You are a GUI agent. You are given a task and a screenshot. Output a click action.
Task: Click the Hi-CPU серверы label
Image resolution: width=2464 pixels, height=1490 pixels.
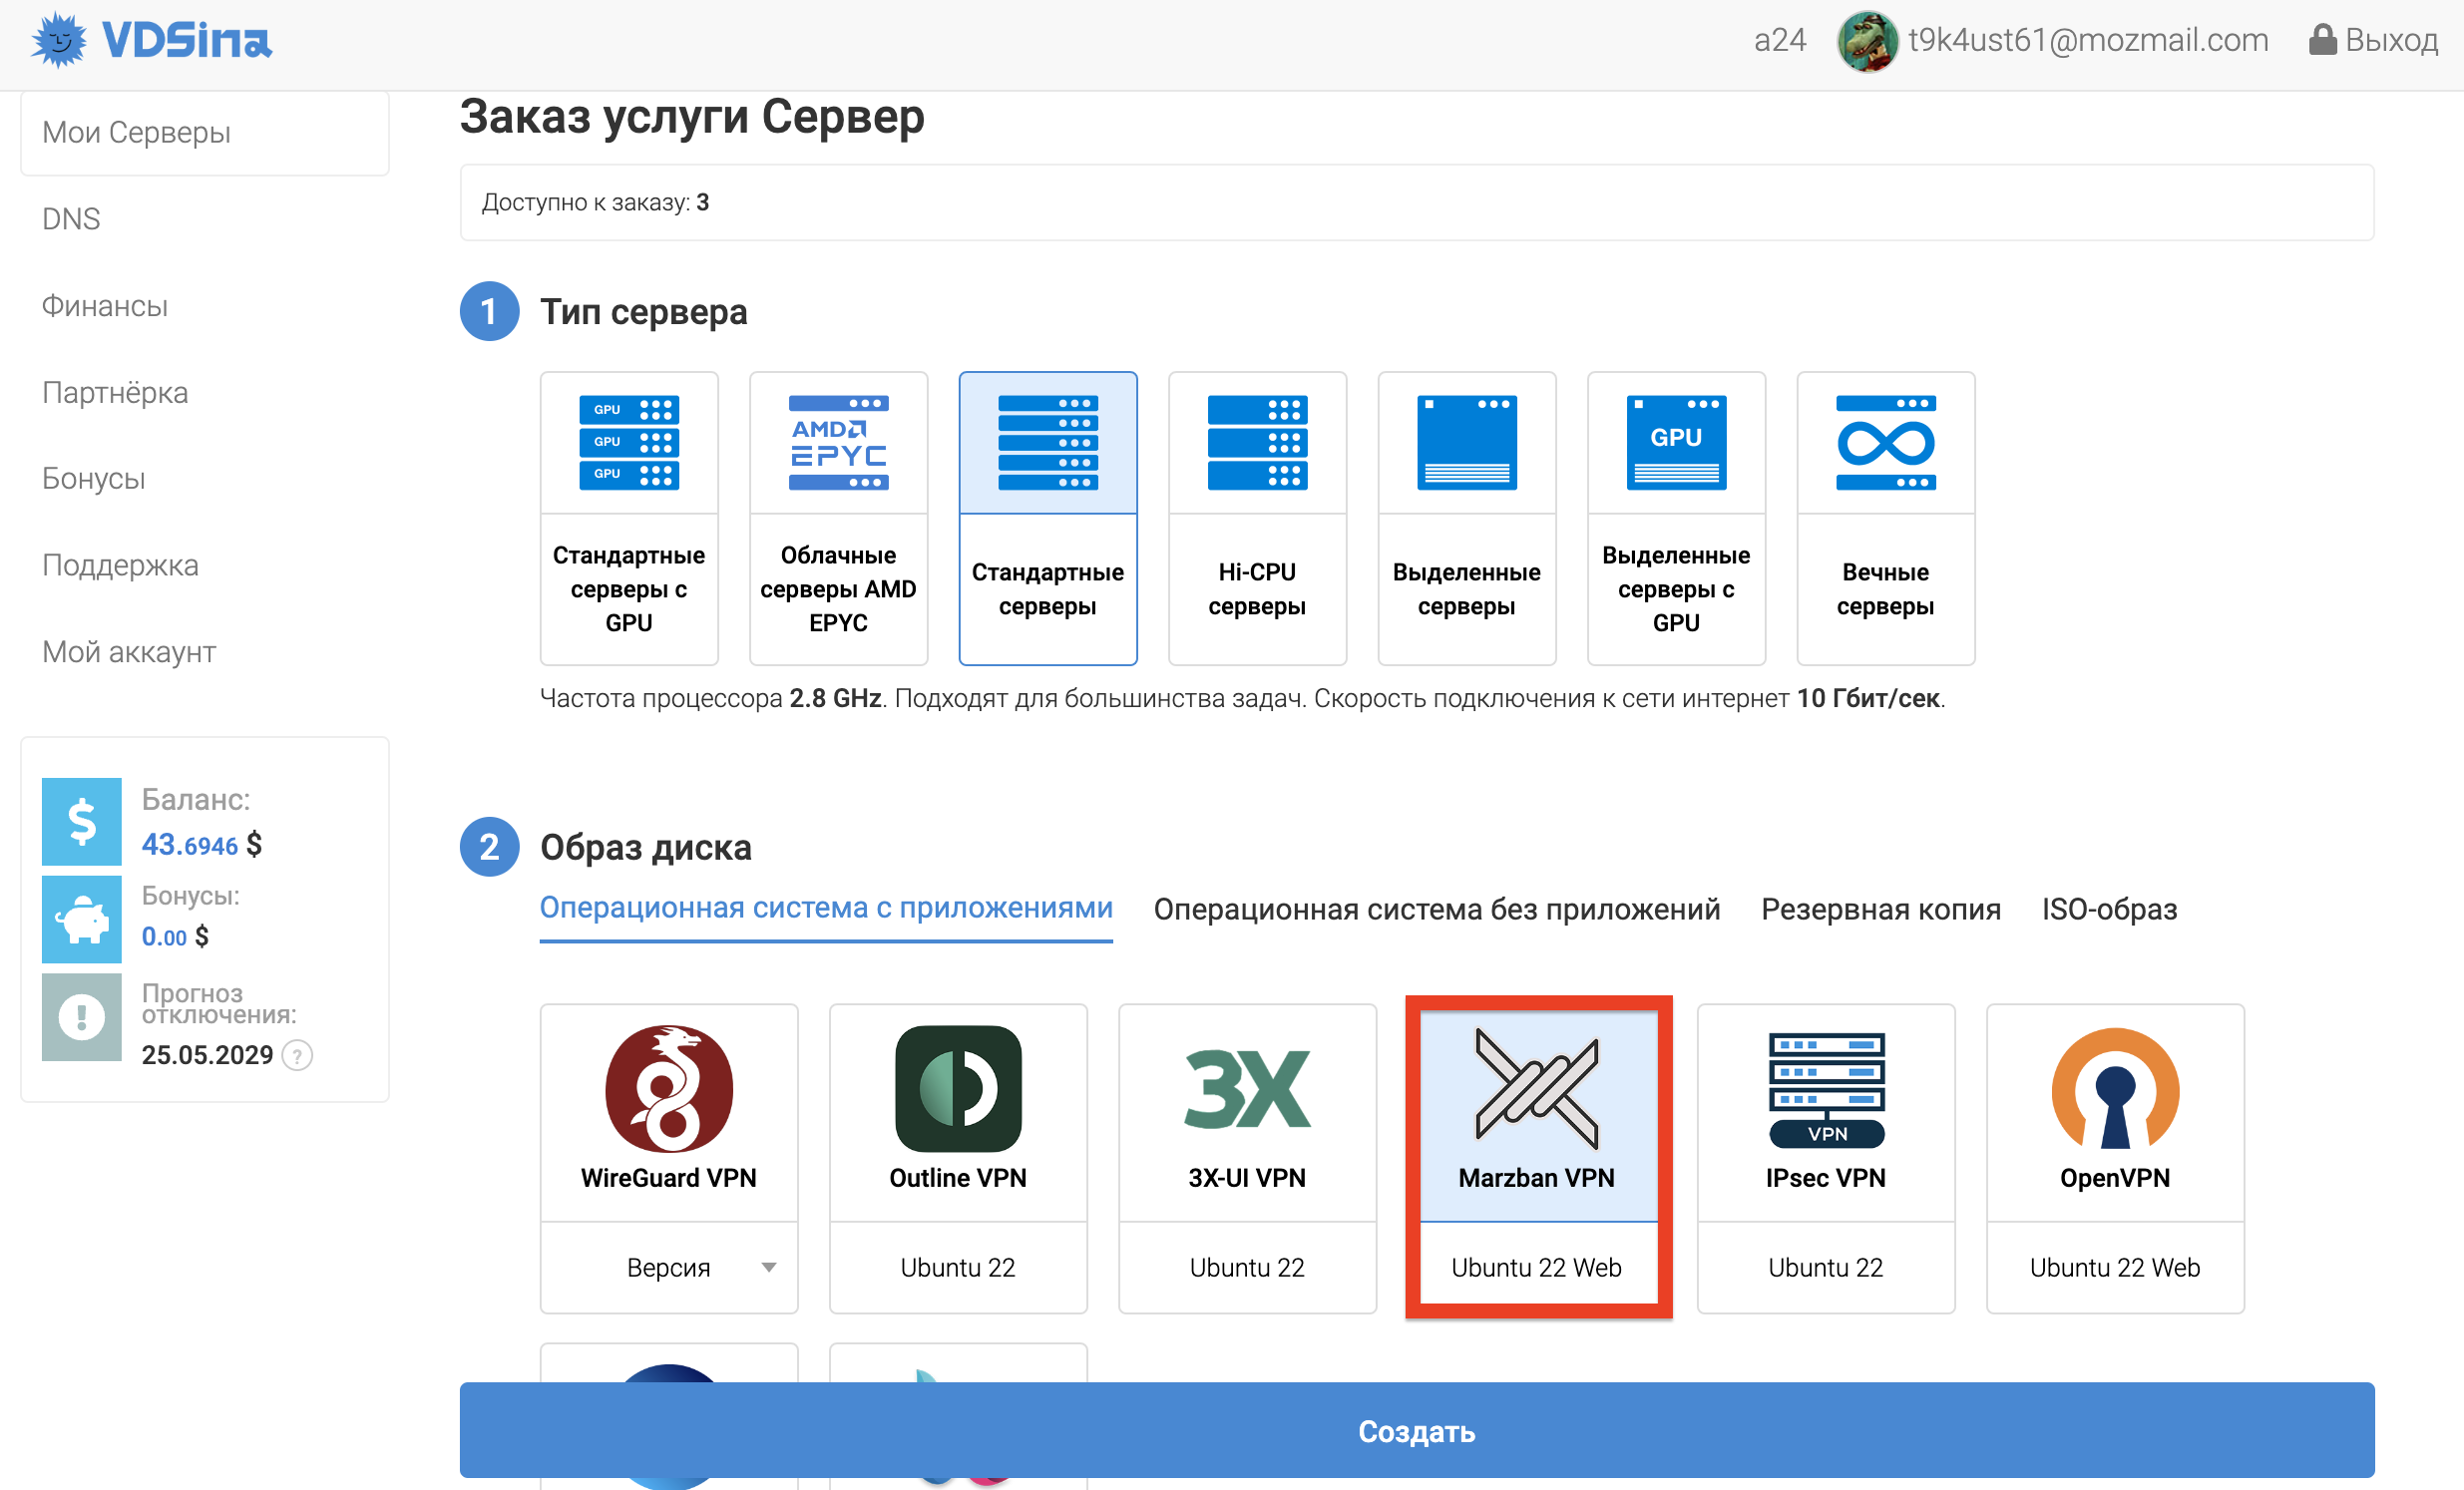1257,589
